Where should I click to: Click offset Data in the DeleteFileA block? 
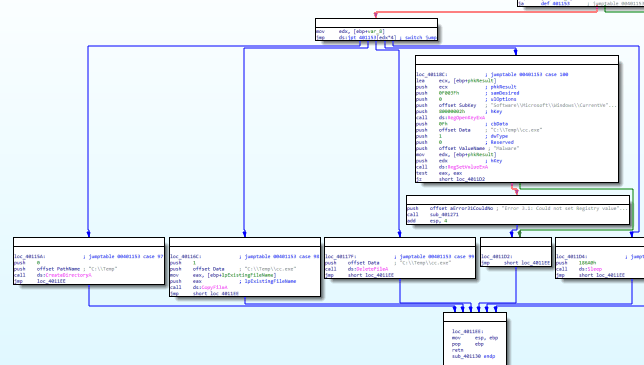[x=363, y=263]
